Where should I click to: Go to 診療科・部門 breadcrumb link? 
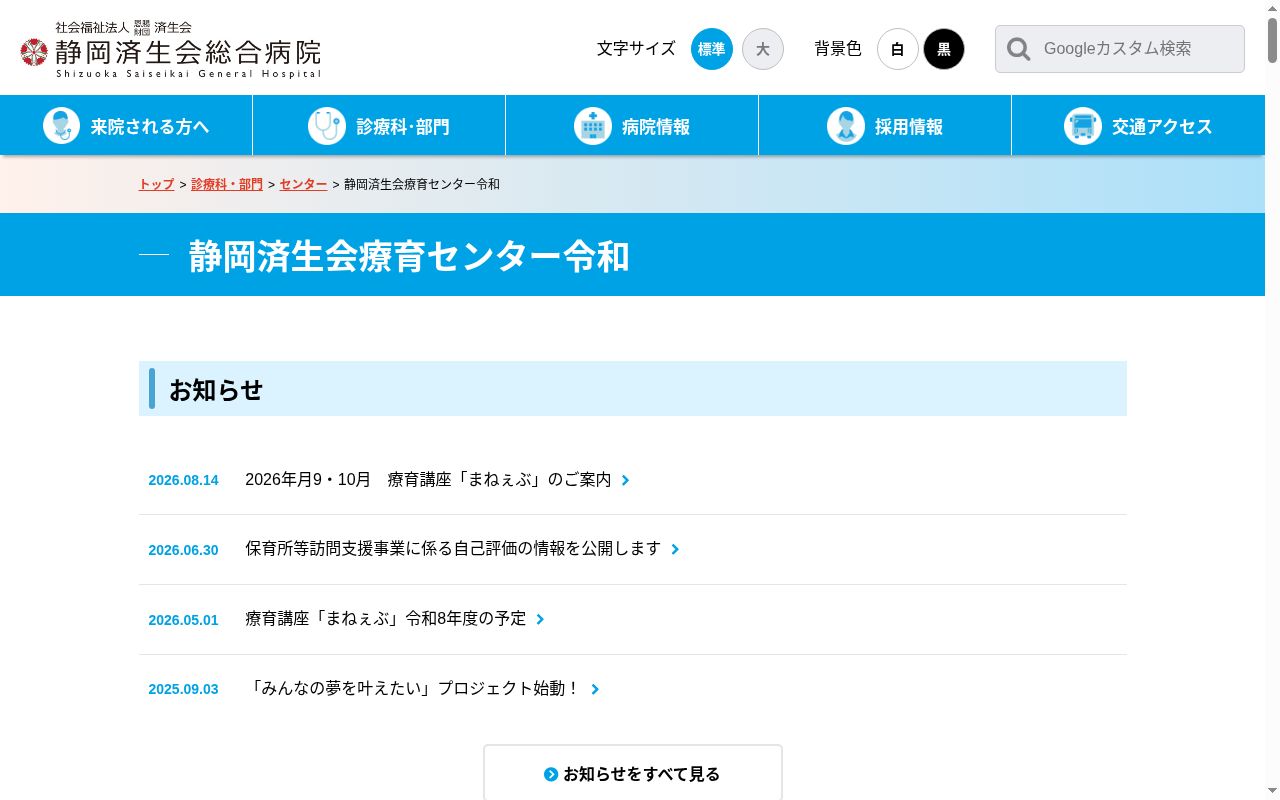point(227,184)
